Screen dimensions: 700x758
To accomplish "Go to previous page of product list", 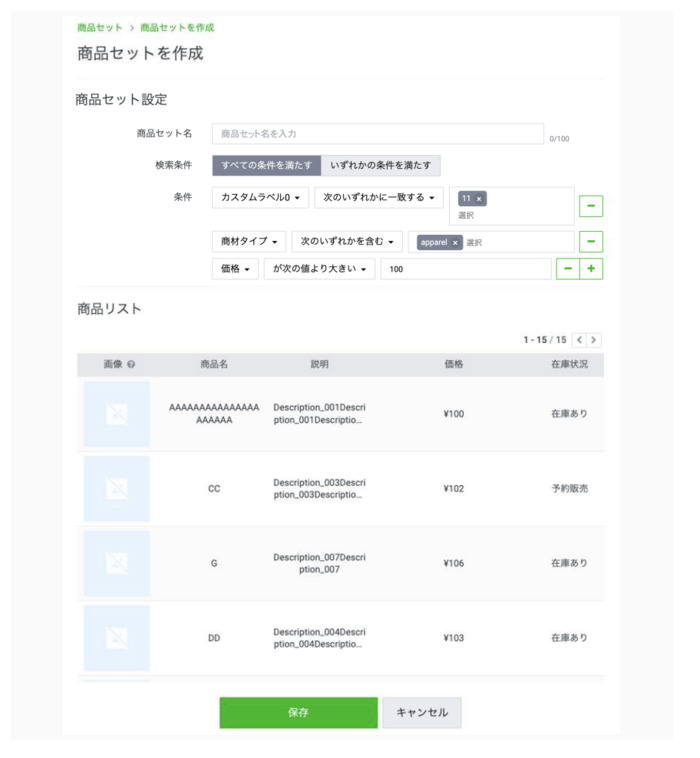I will (x=579, y=340).
